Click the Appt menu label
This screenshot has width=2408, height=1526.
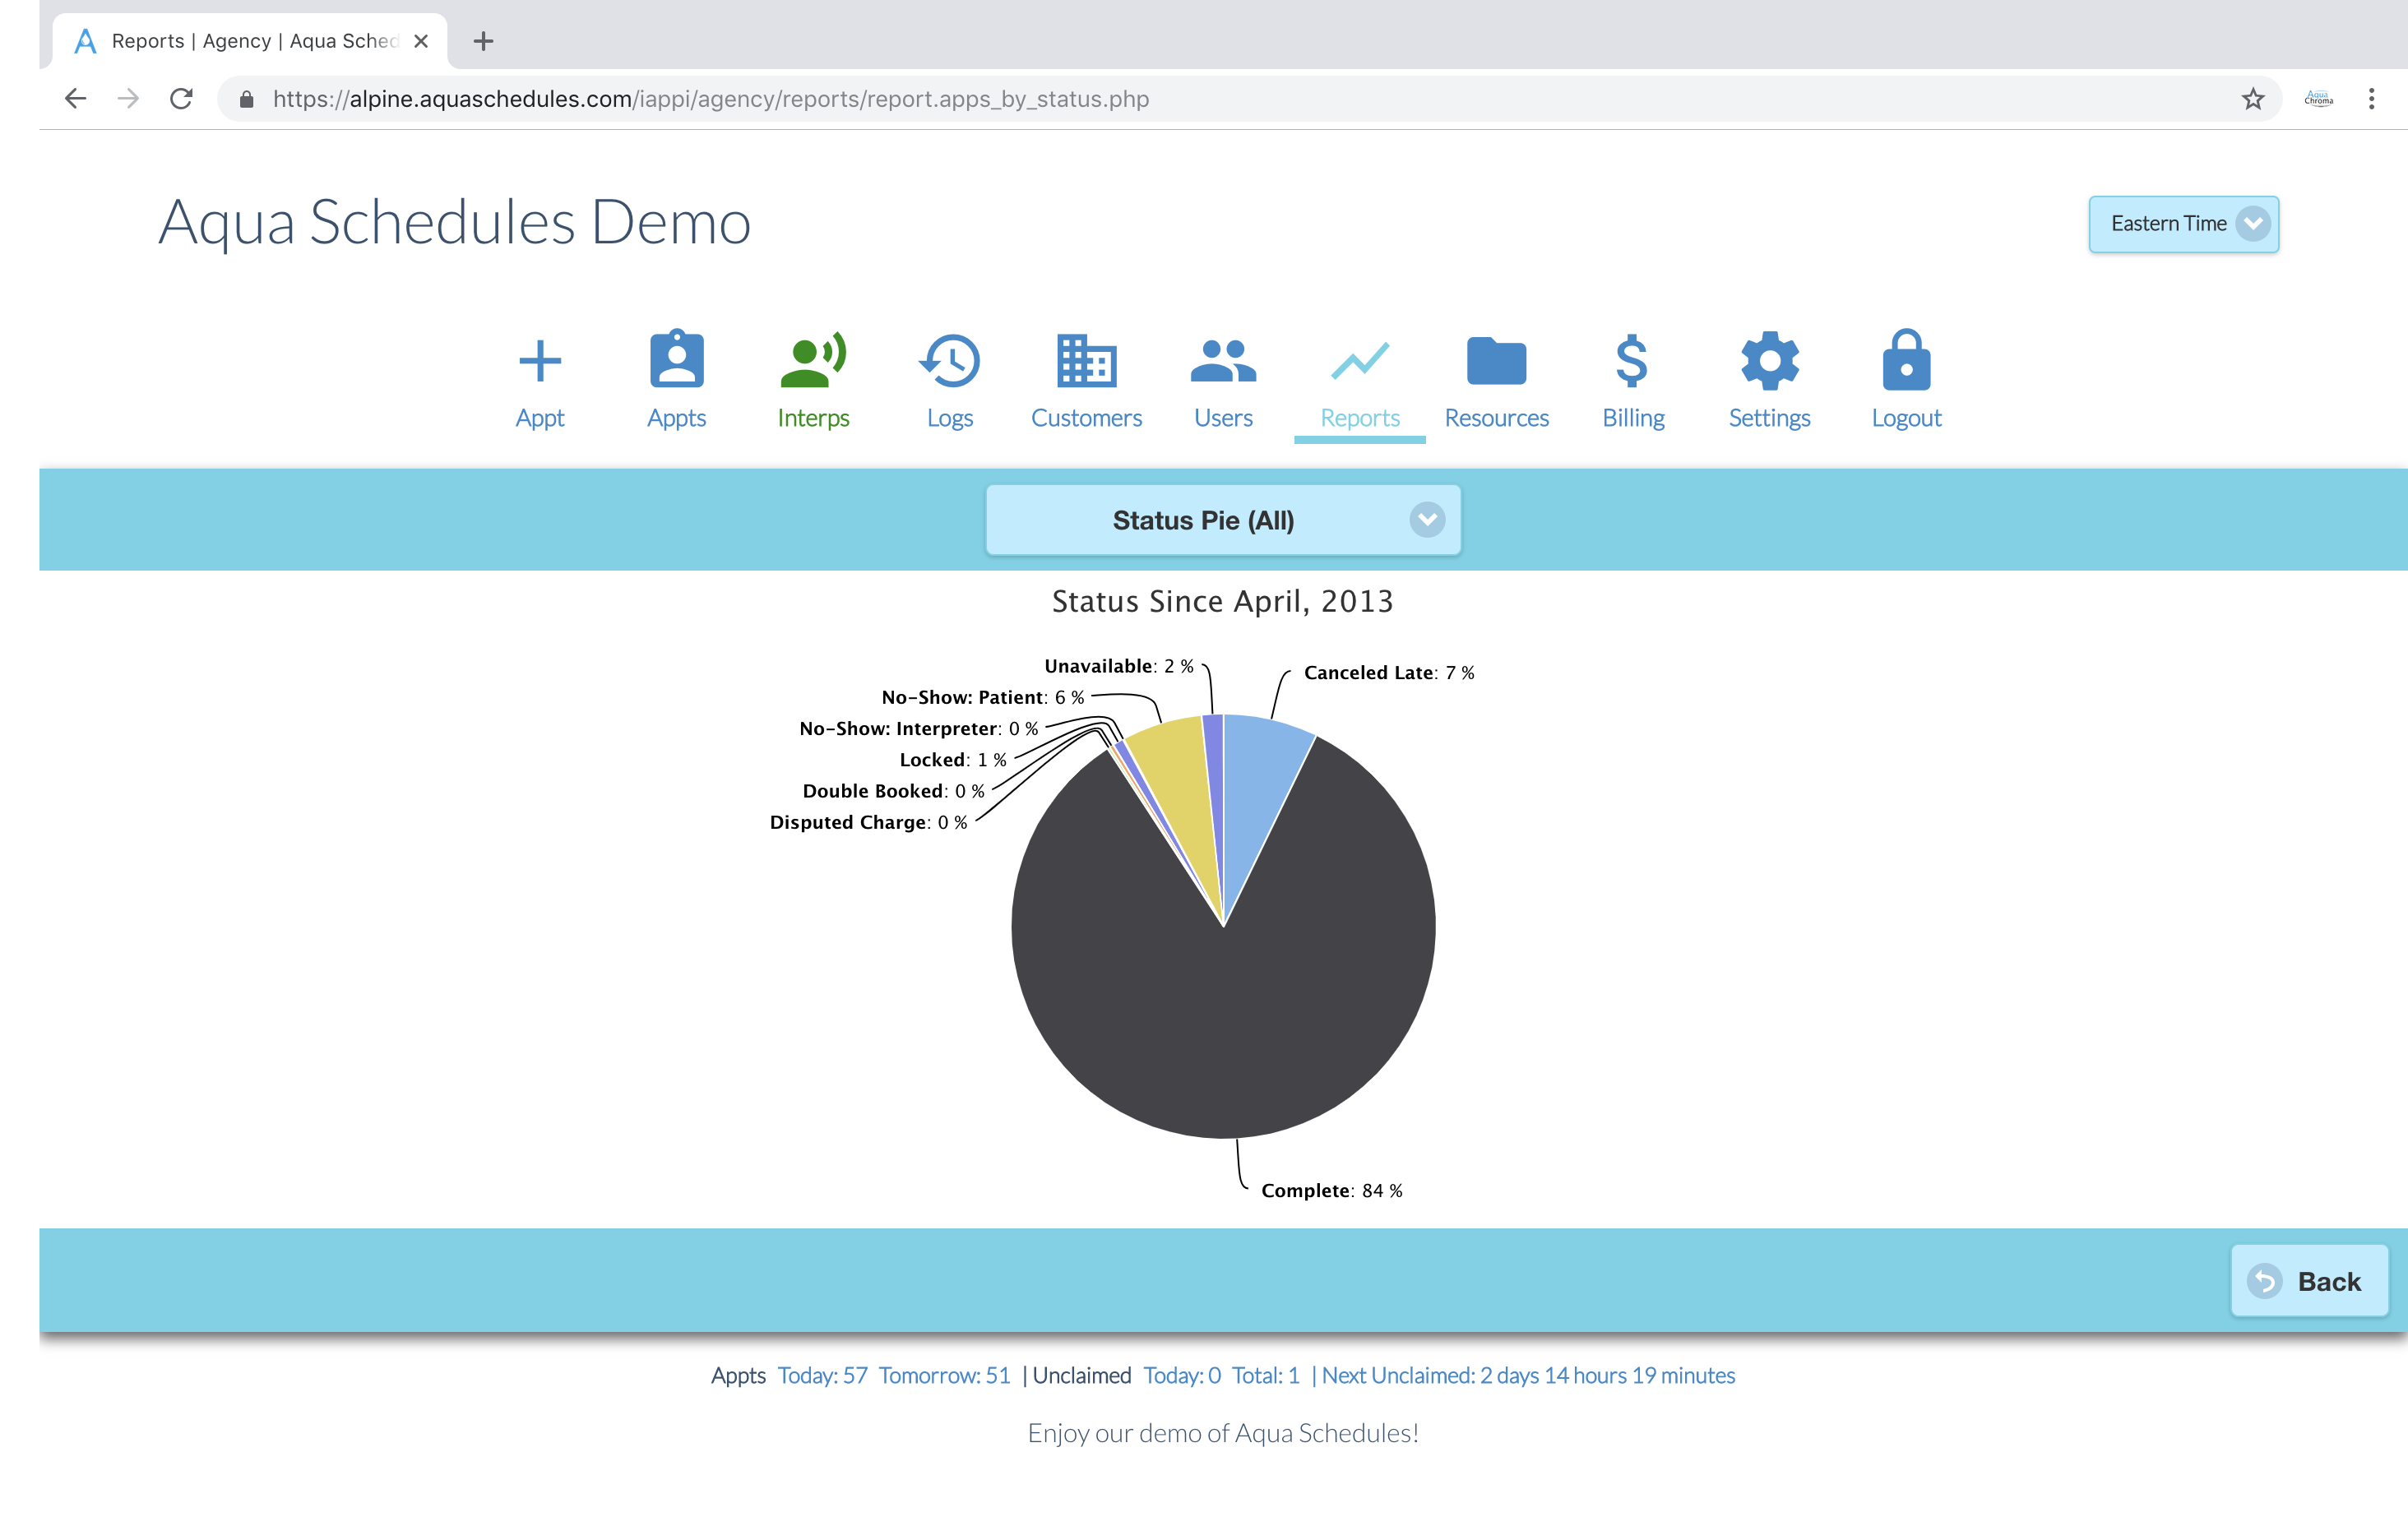(540, 418)
